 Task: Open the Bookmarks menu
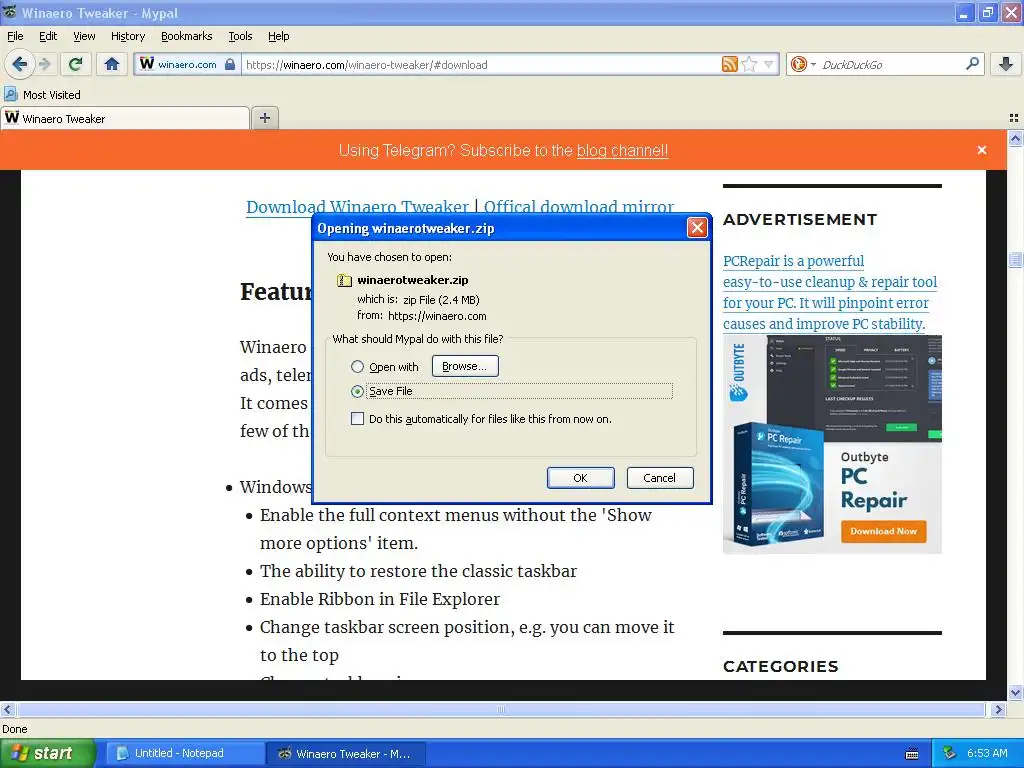(x=186, y=36)
